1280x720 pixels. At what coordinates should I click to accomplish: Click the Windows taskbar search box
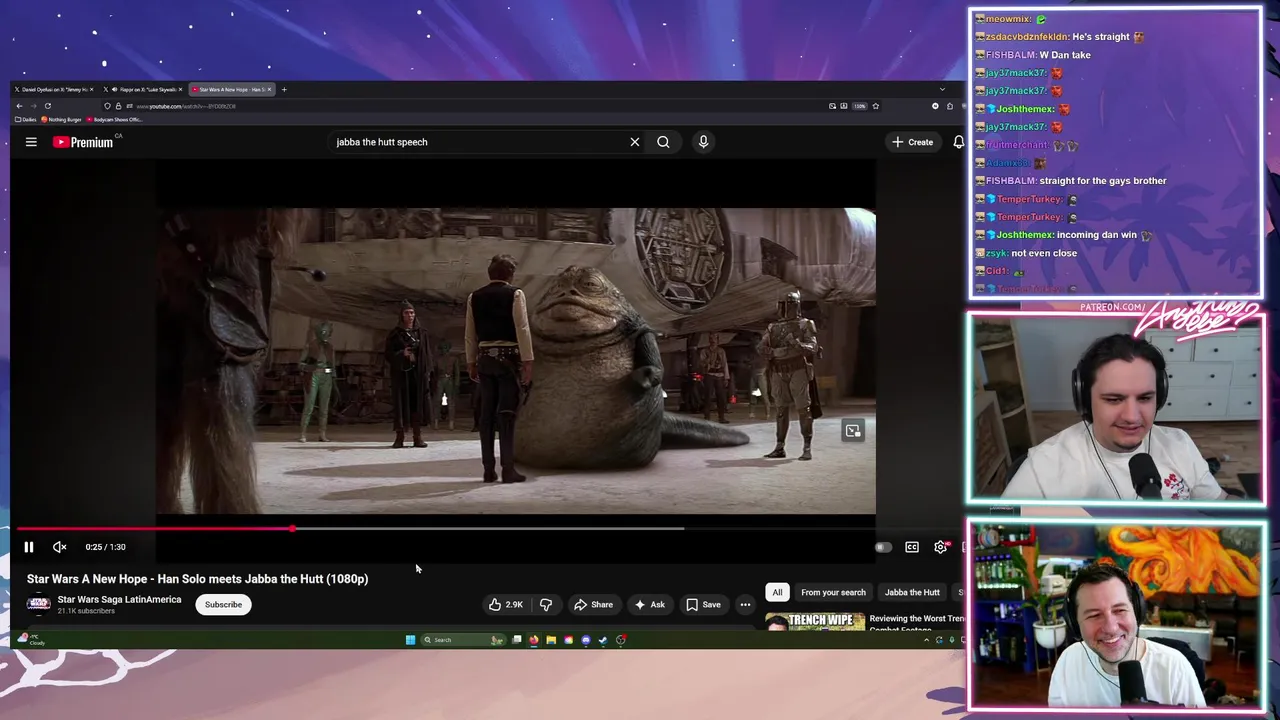(462, 640)
